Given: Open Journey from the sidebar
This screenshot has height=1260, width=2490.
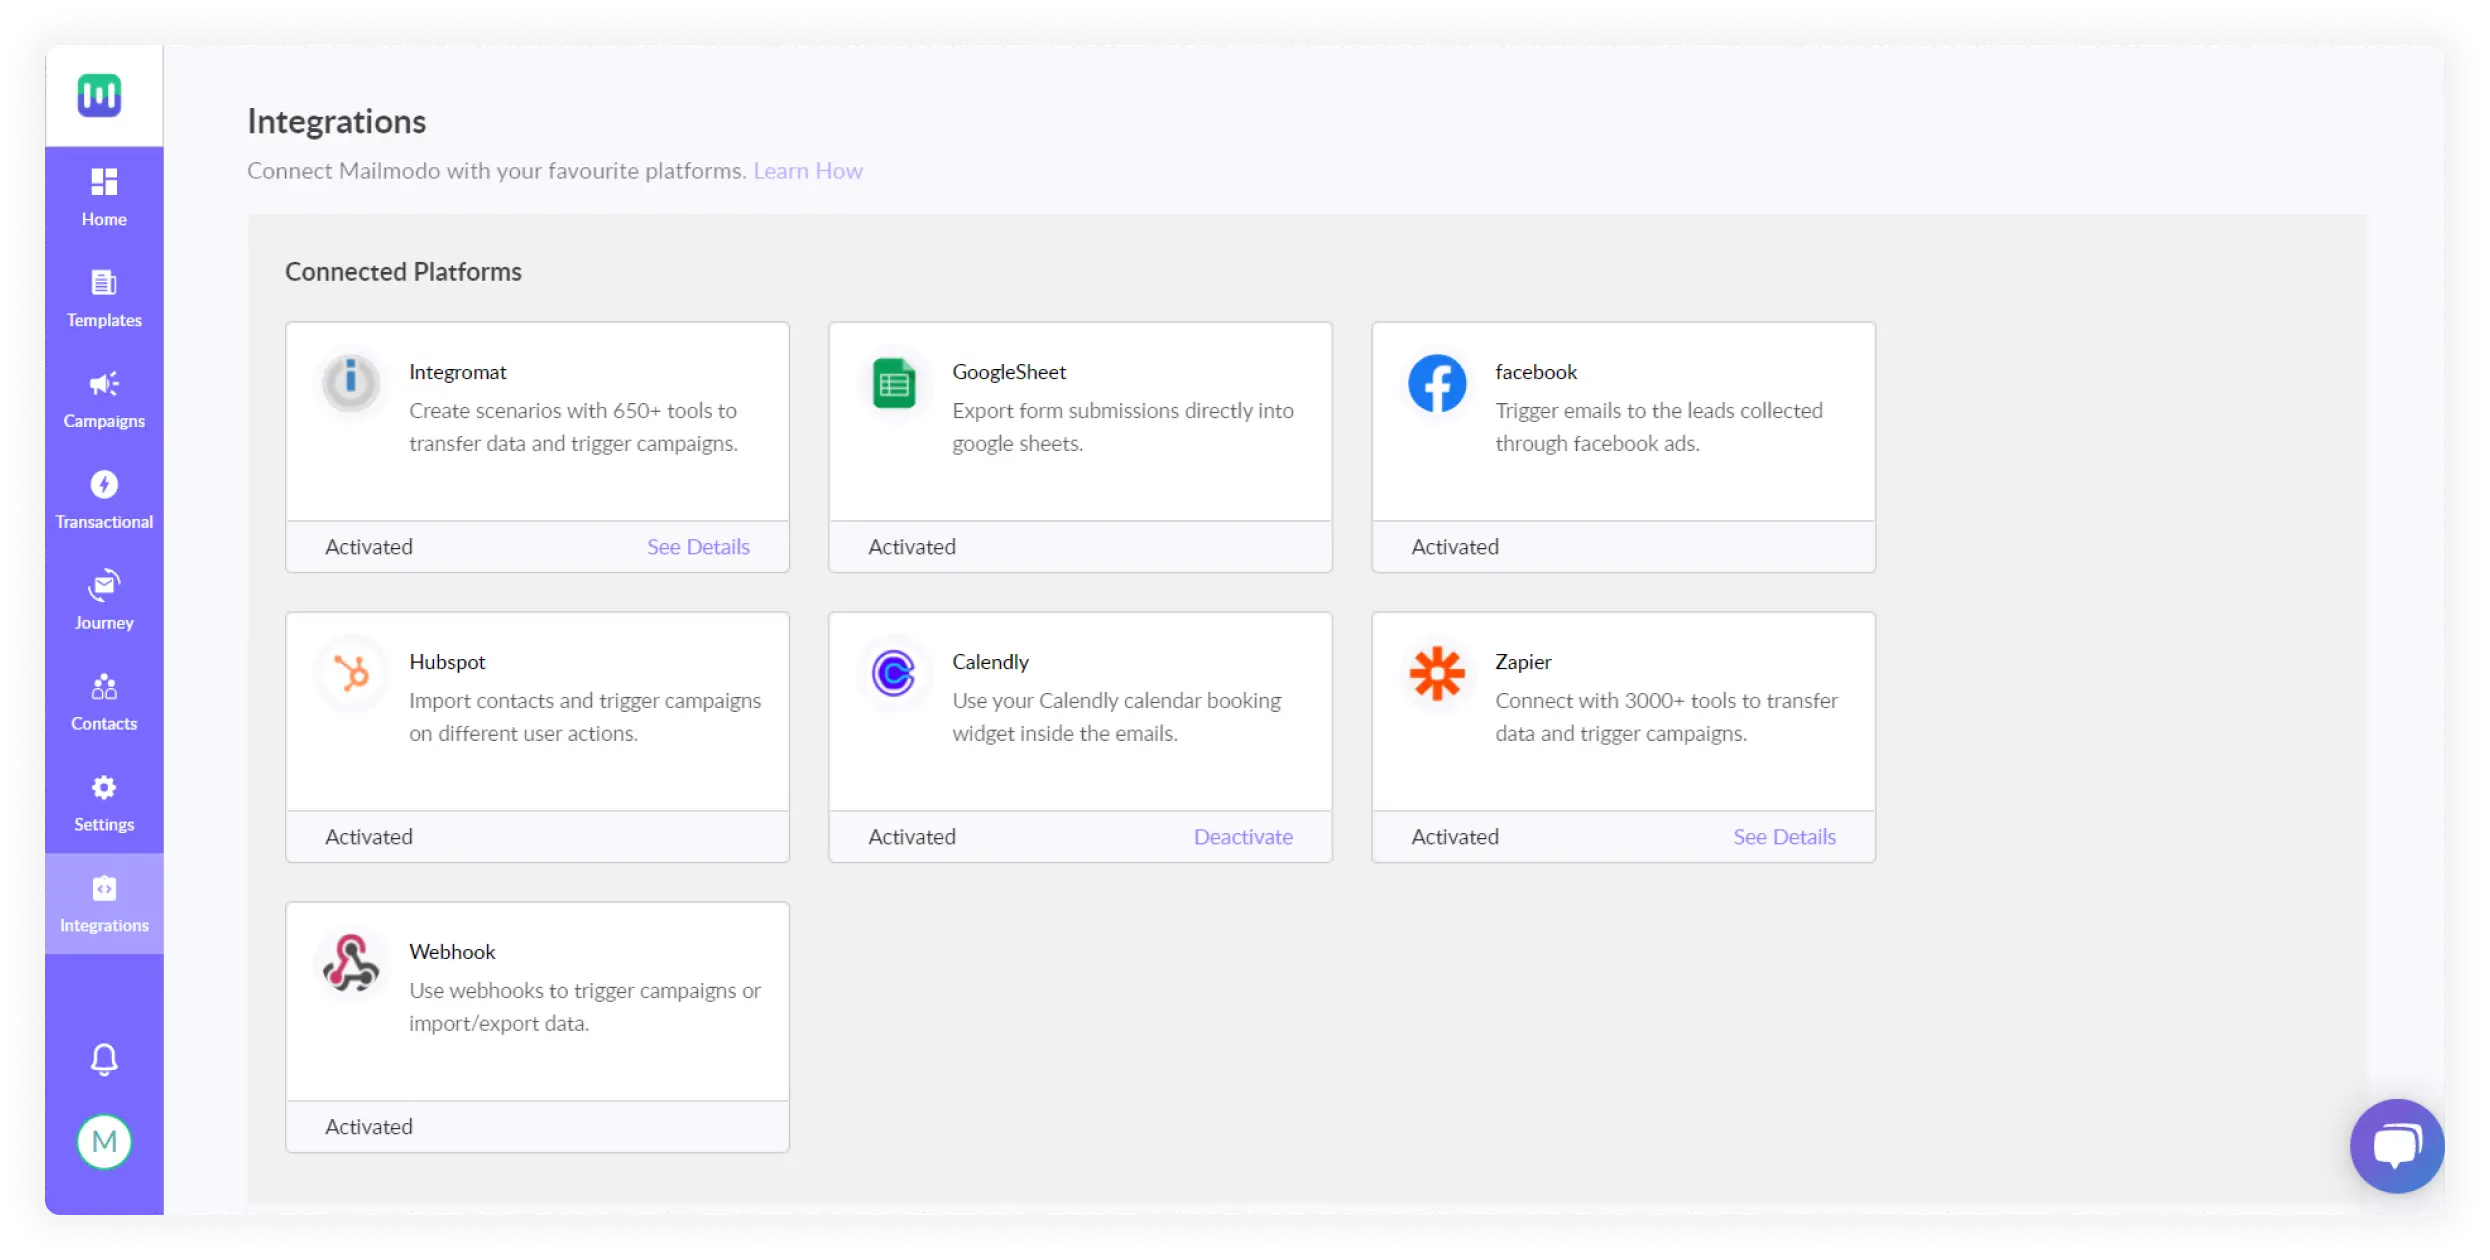Looking at the screenshot, I should tap(104, 602).
